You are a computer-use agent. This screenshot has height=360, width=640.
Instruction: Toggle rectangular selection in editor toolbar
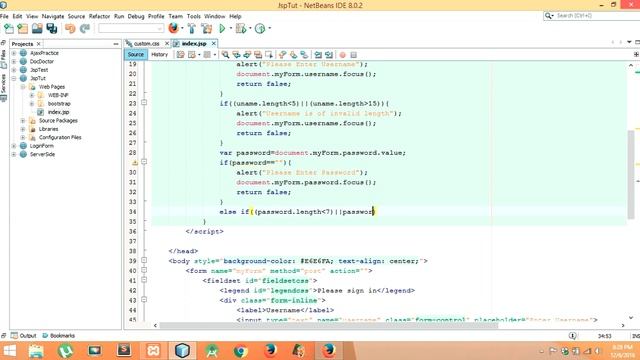click(x=269, y=55)
